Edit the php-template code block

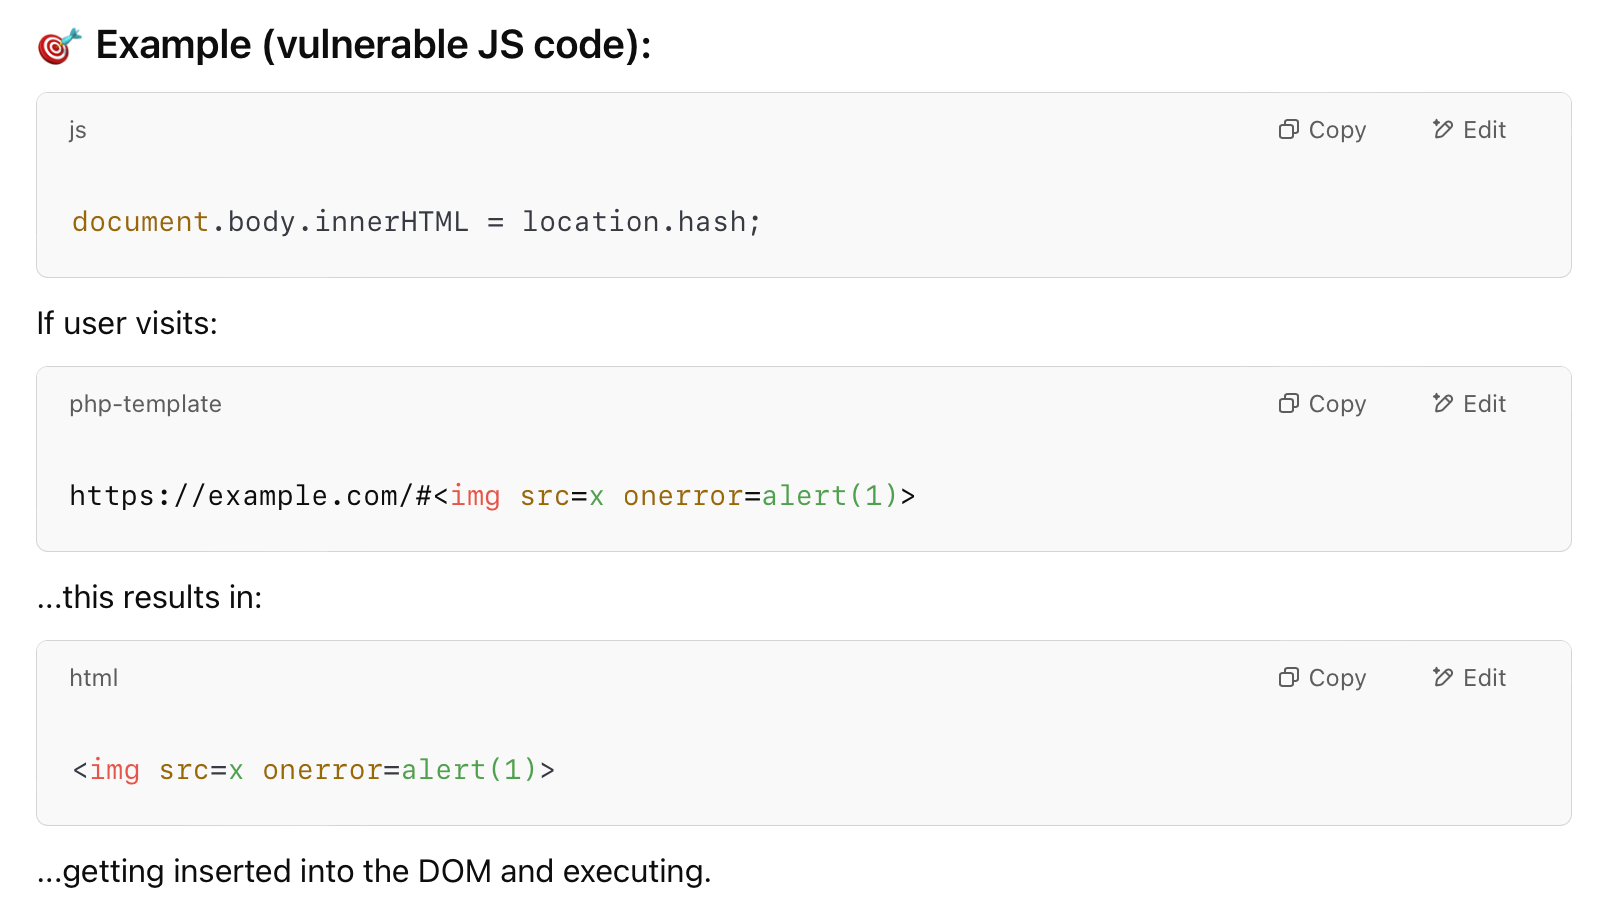point(1469,404)
